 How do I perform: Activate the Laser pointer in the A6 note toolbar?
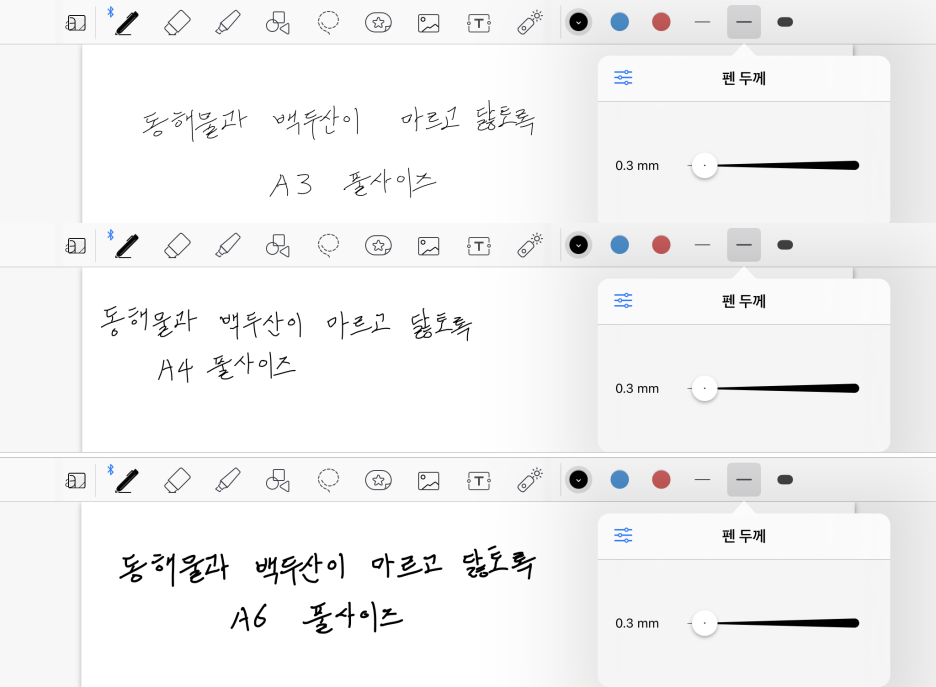click(x=529, y=480)
